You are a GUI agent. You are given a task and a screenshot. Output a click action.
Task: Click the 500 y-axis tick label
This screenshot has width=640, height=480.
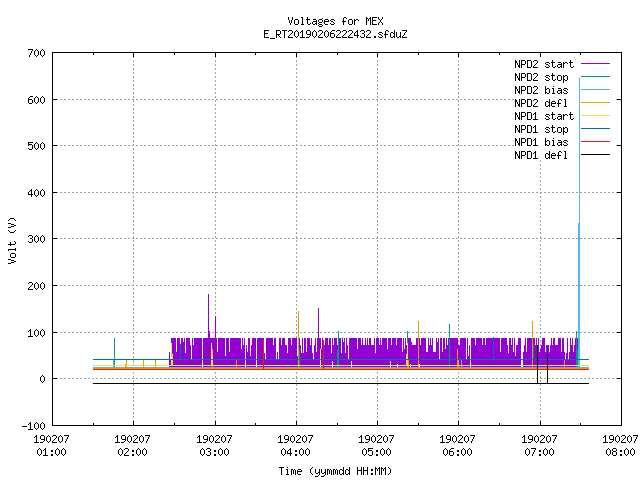point(37,146)
